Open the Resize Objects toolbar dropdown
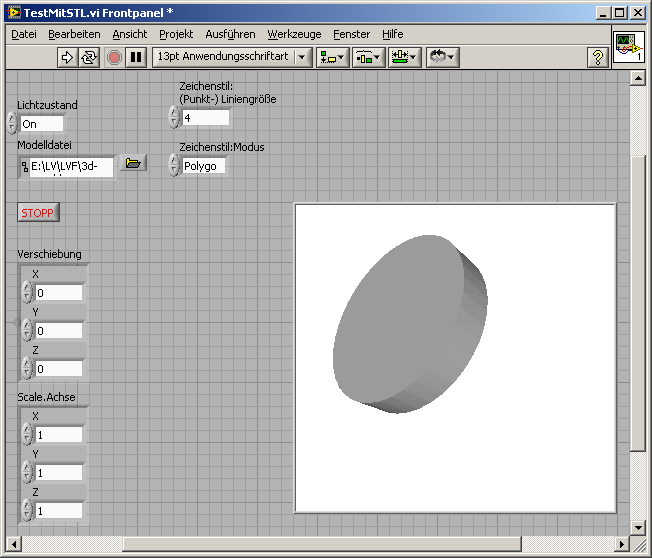Image resolution: width=652 pixels, height=558 pixels. pos(404,57)
